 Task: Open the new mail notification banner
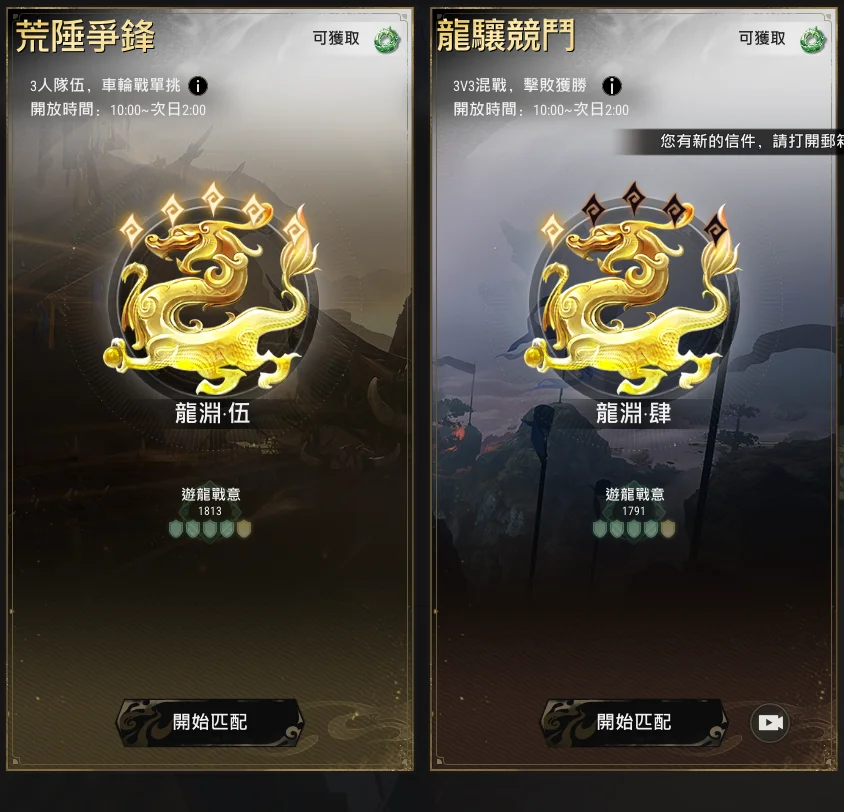[729, 142]
